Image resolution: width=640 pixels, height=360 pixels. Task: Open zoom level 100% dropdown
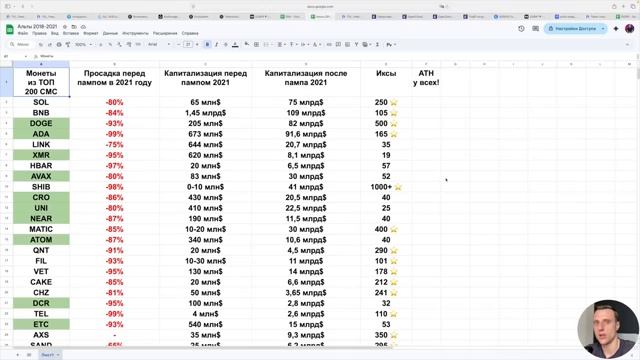[83, 44]
